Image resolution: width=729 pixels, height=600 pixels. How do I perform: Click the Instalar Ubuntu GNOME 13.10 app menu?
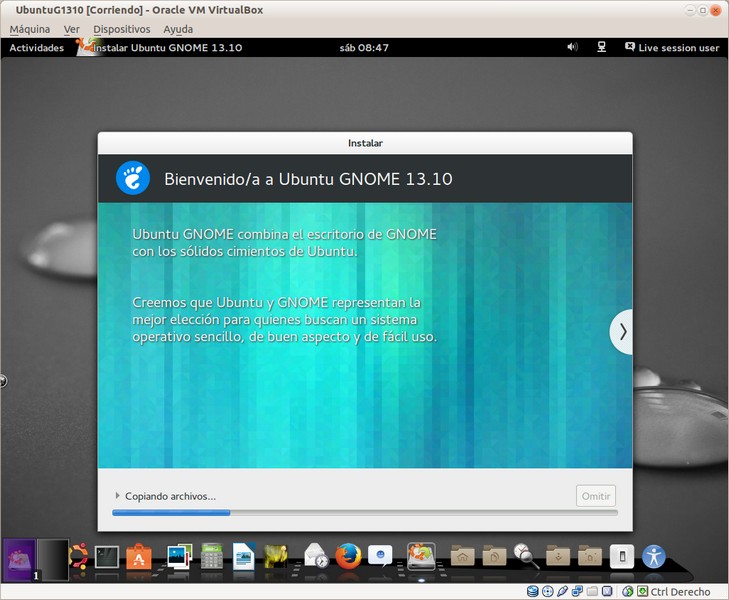pyautogui.click(x=160, y=48)
